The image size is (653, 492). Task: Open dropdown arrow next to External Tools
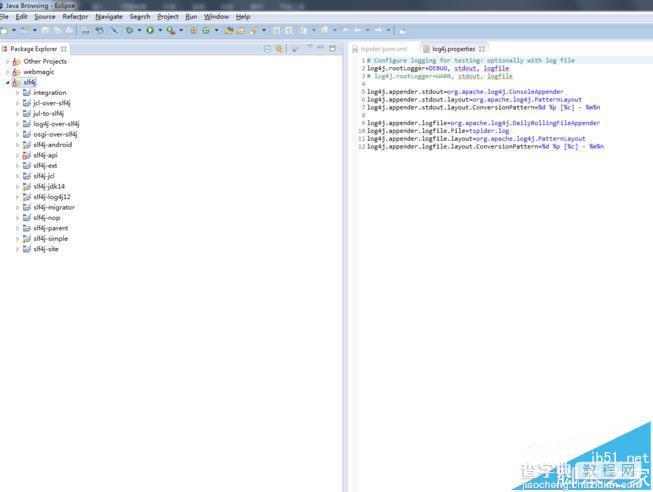pos(181,30)
